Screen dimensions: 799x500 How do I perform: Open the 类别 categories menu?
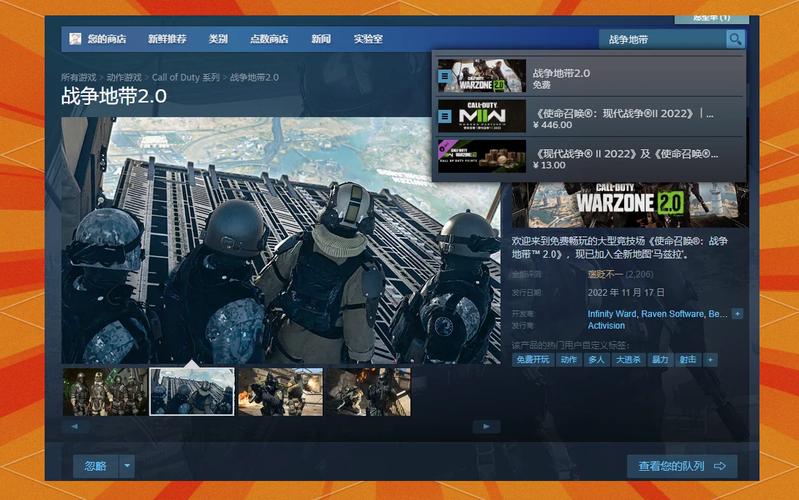click(x=218, y=39)
